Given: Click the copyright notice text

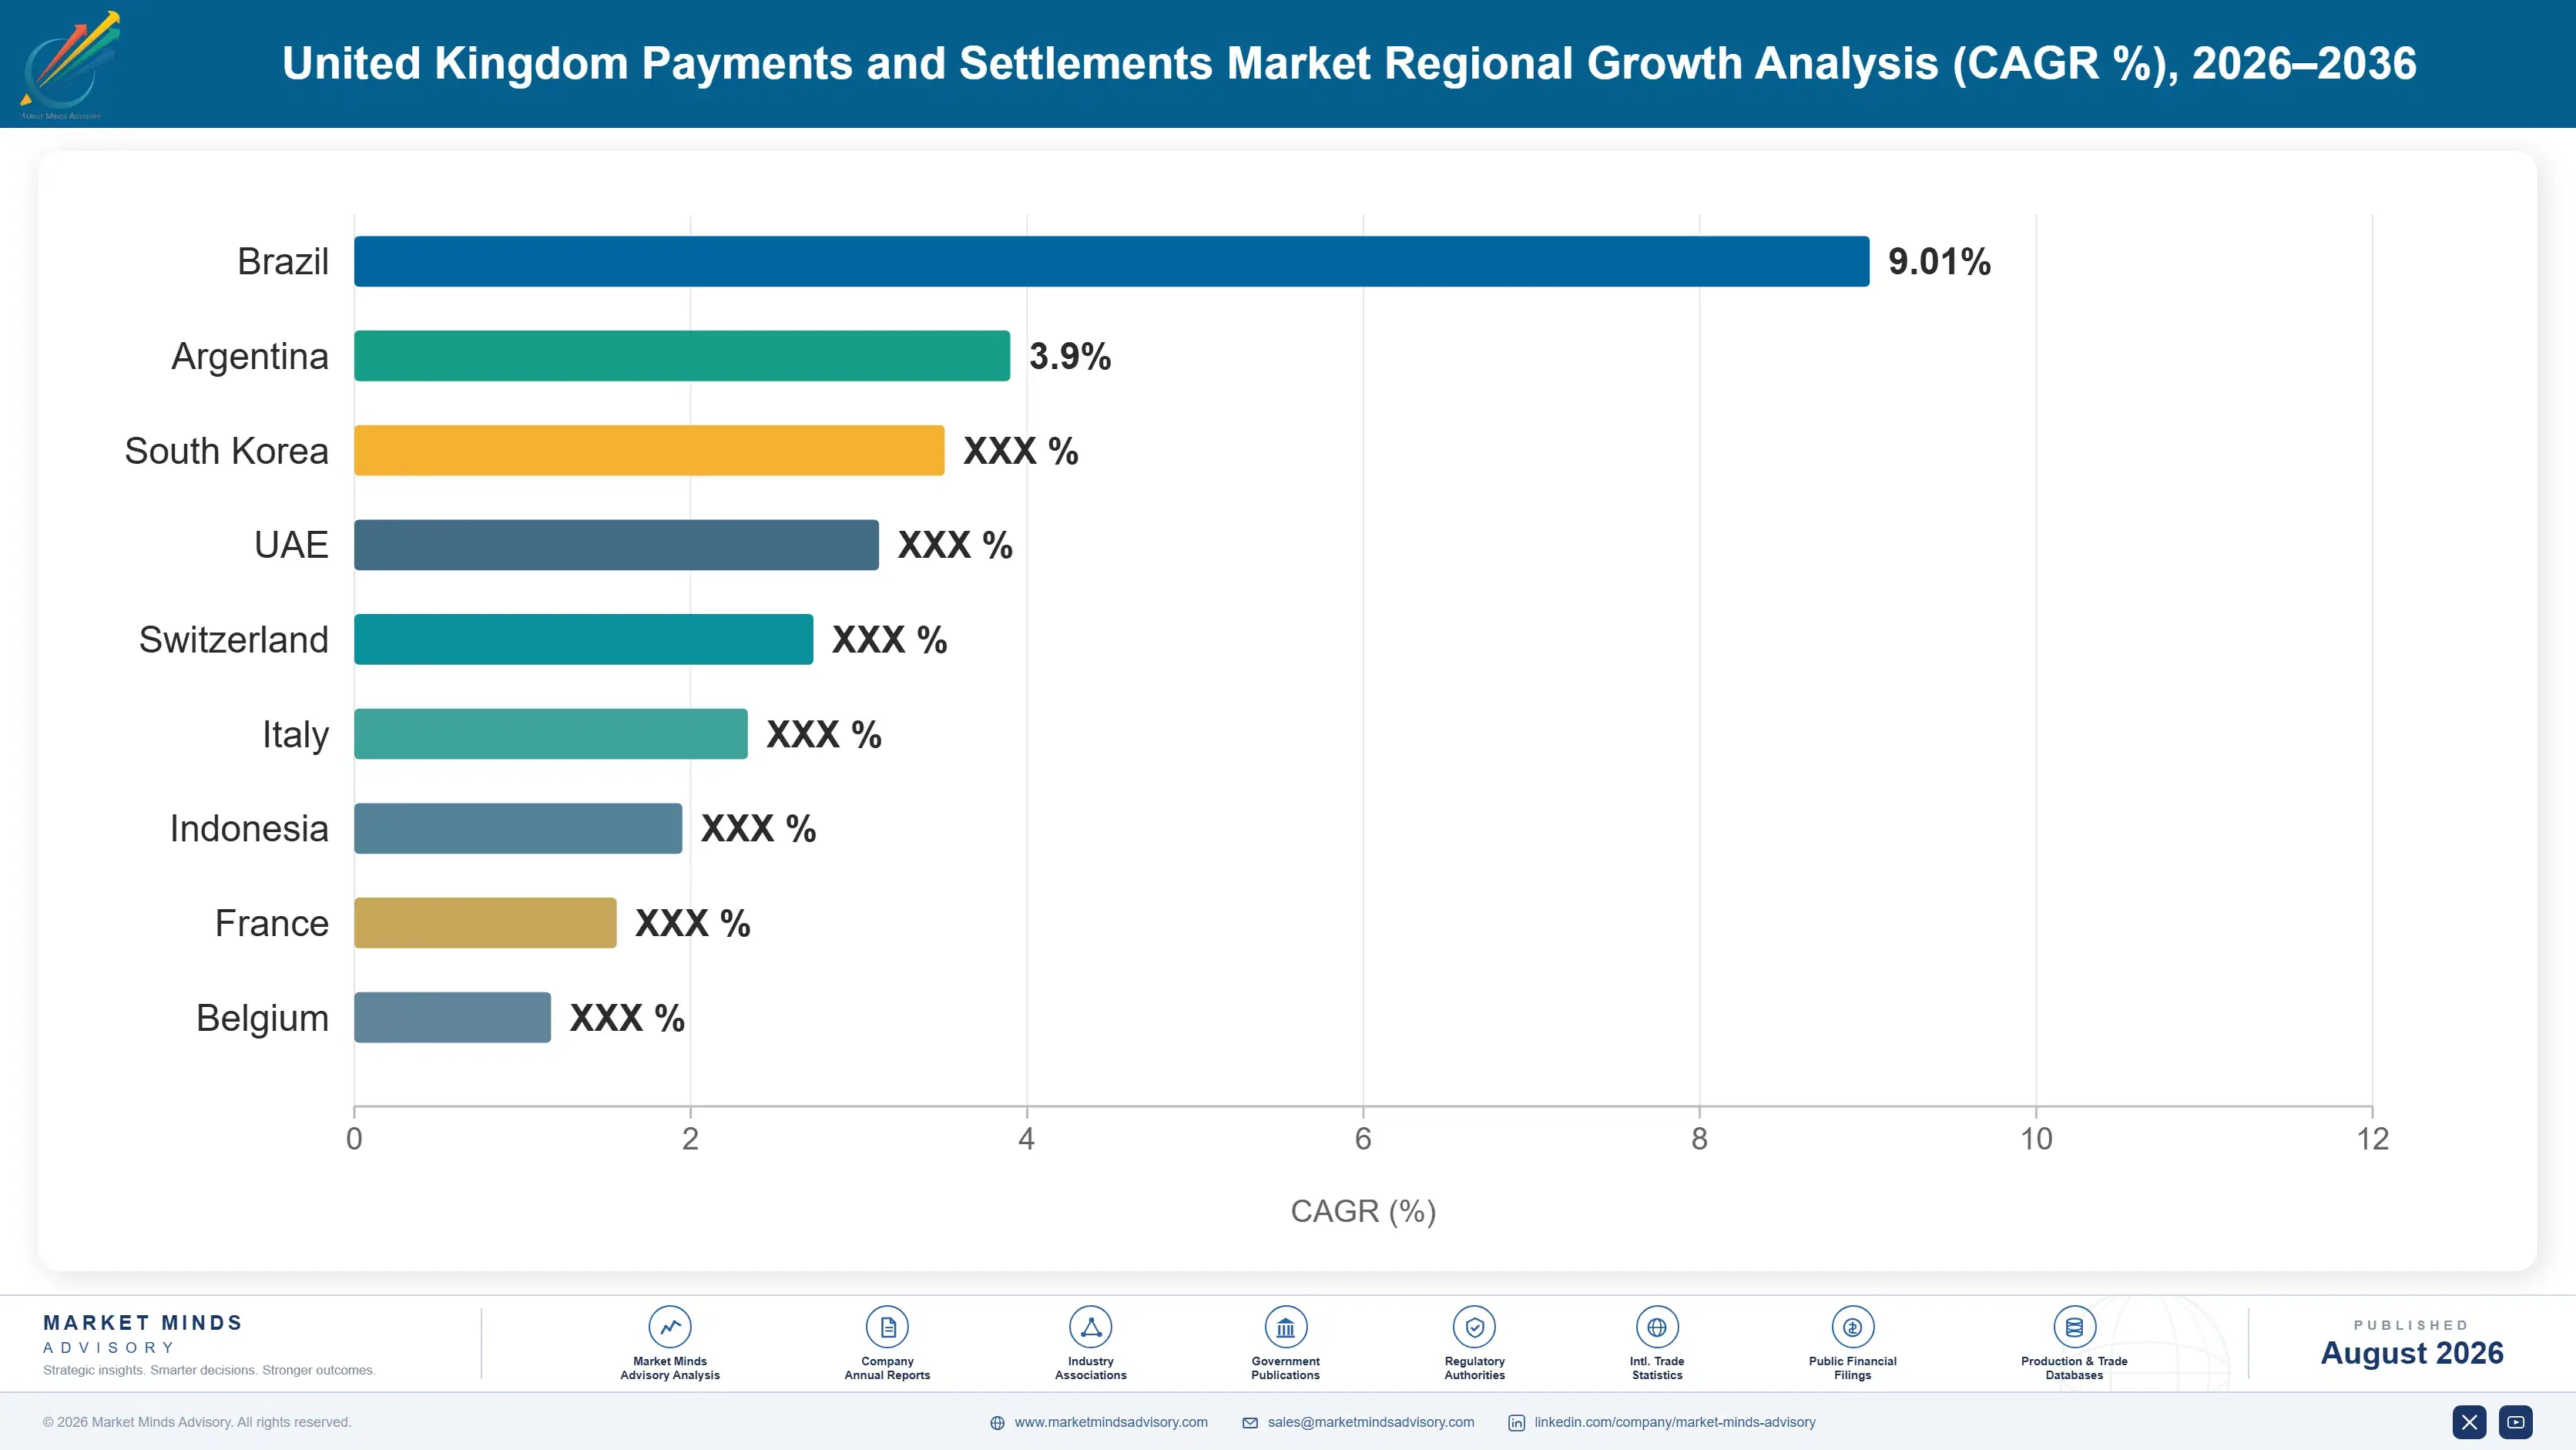Looking at the screenshot, I should (x=197, y=1422).
